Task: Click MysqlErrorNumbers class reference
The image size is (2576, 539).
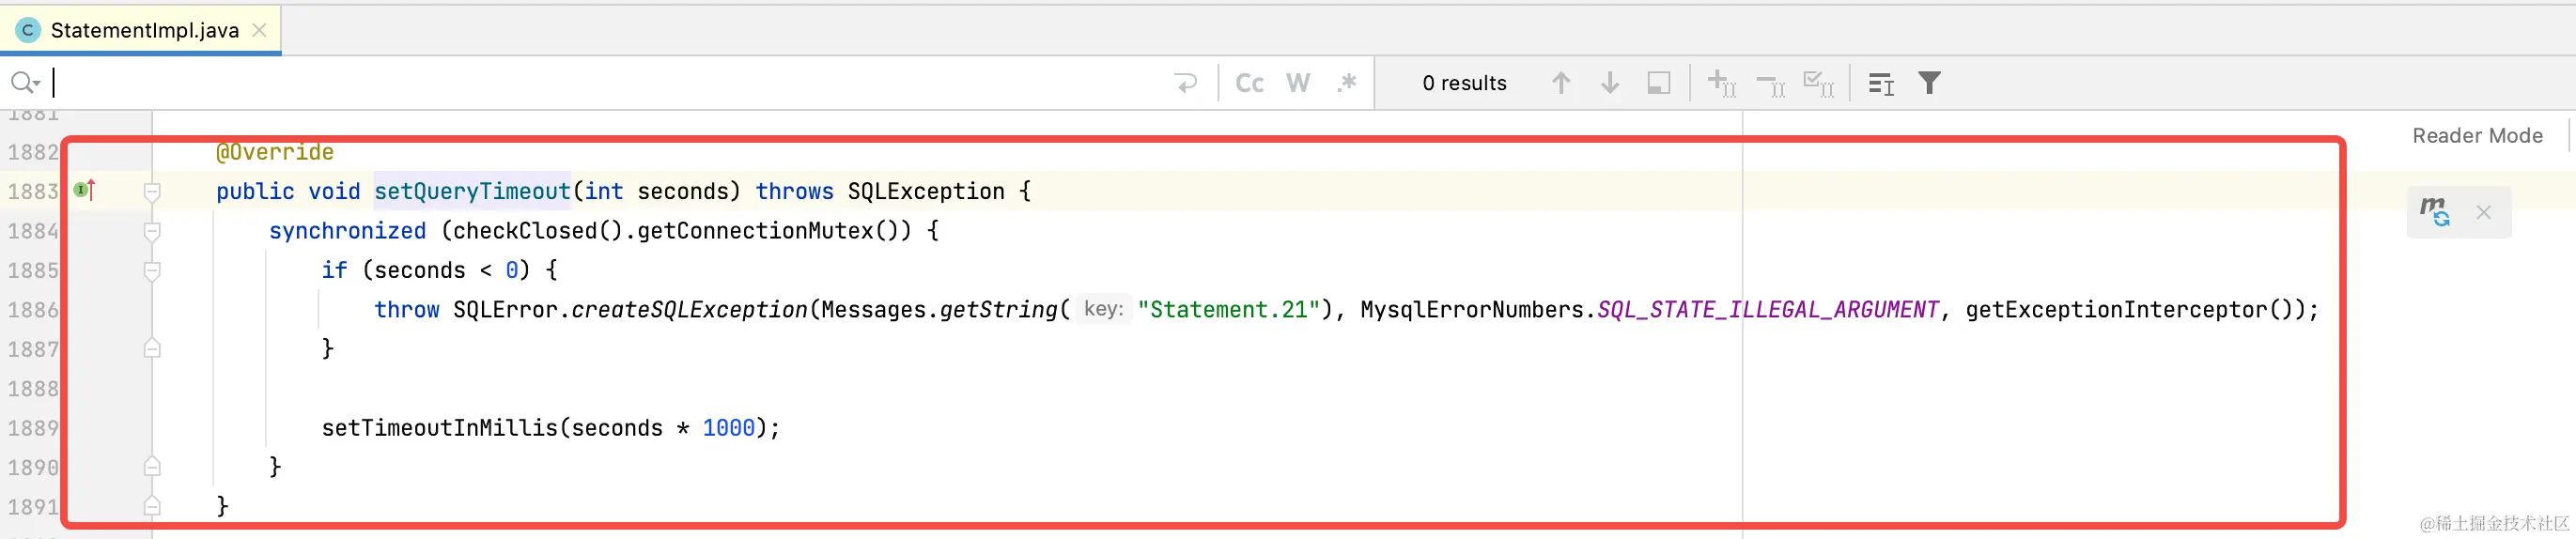Action: 1472,310
